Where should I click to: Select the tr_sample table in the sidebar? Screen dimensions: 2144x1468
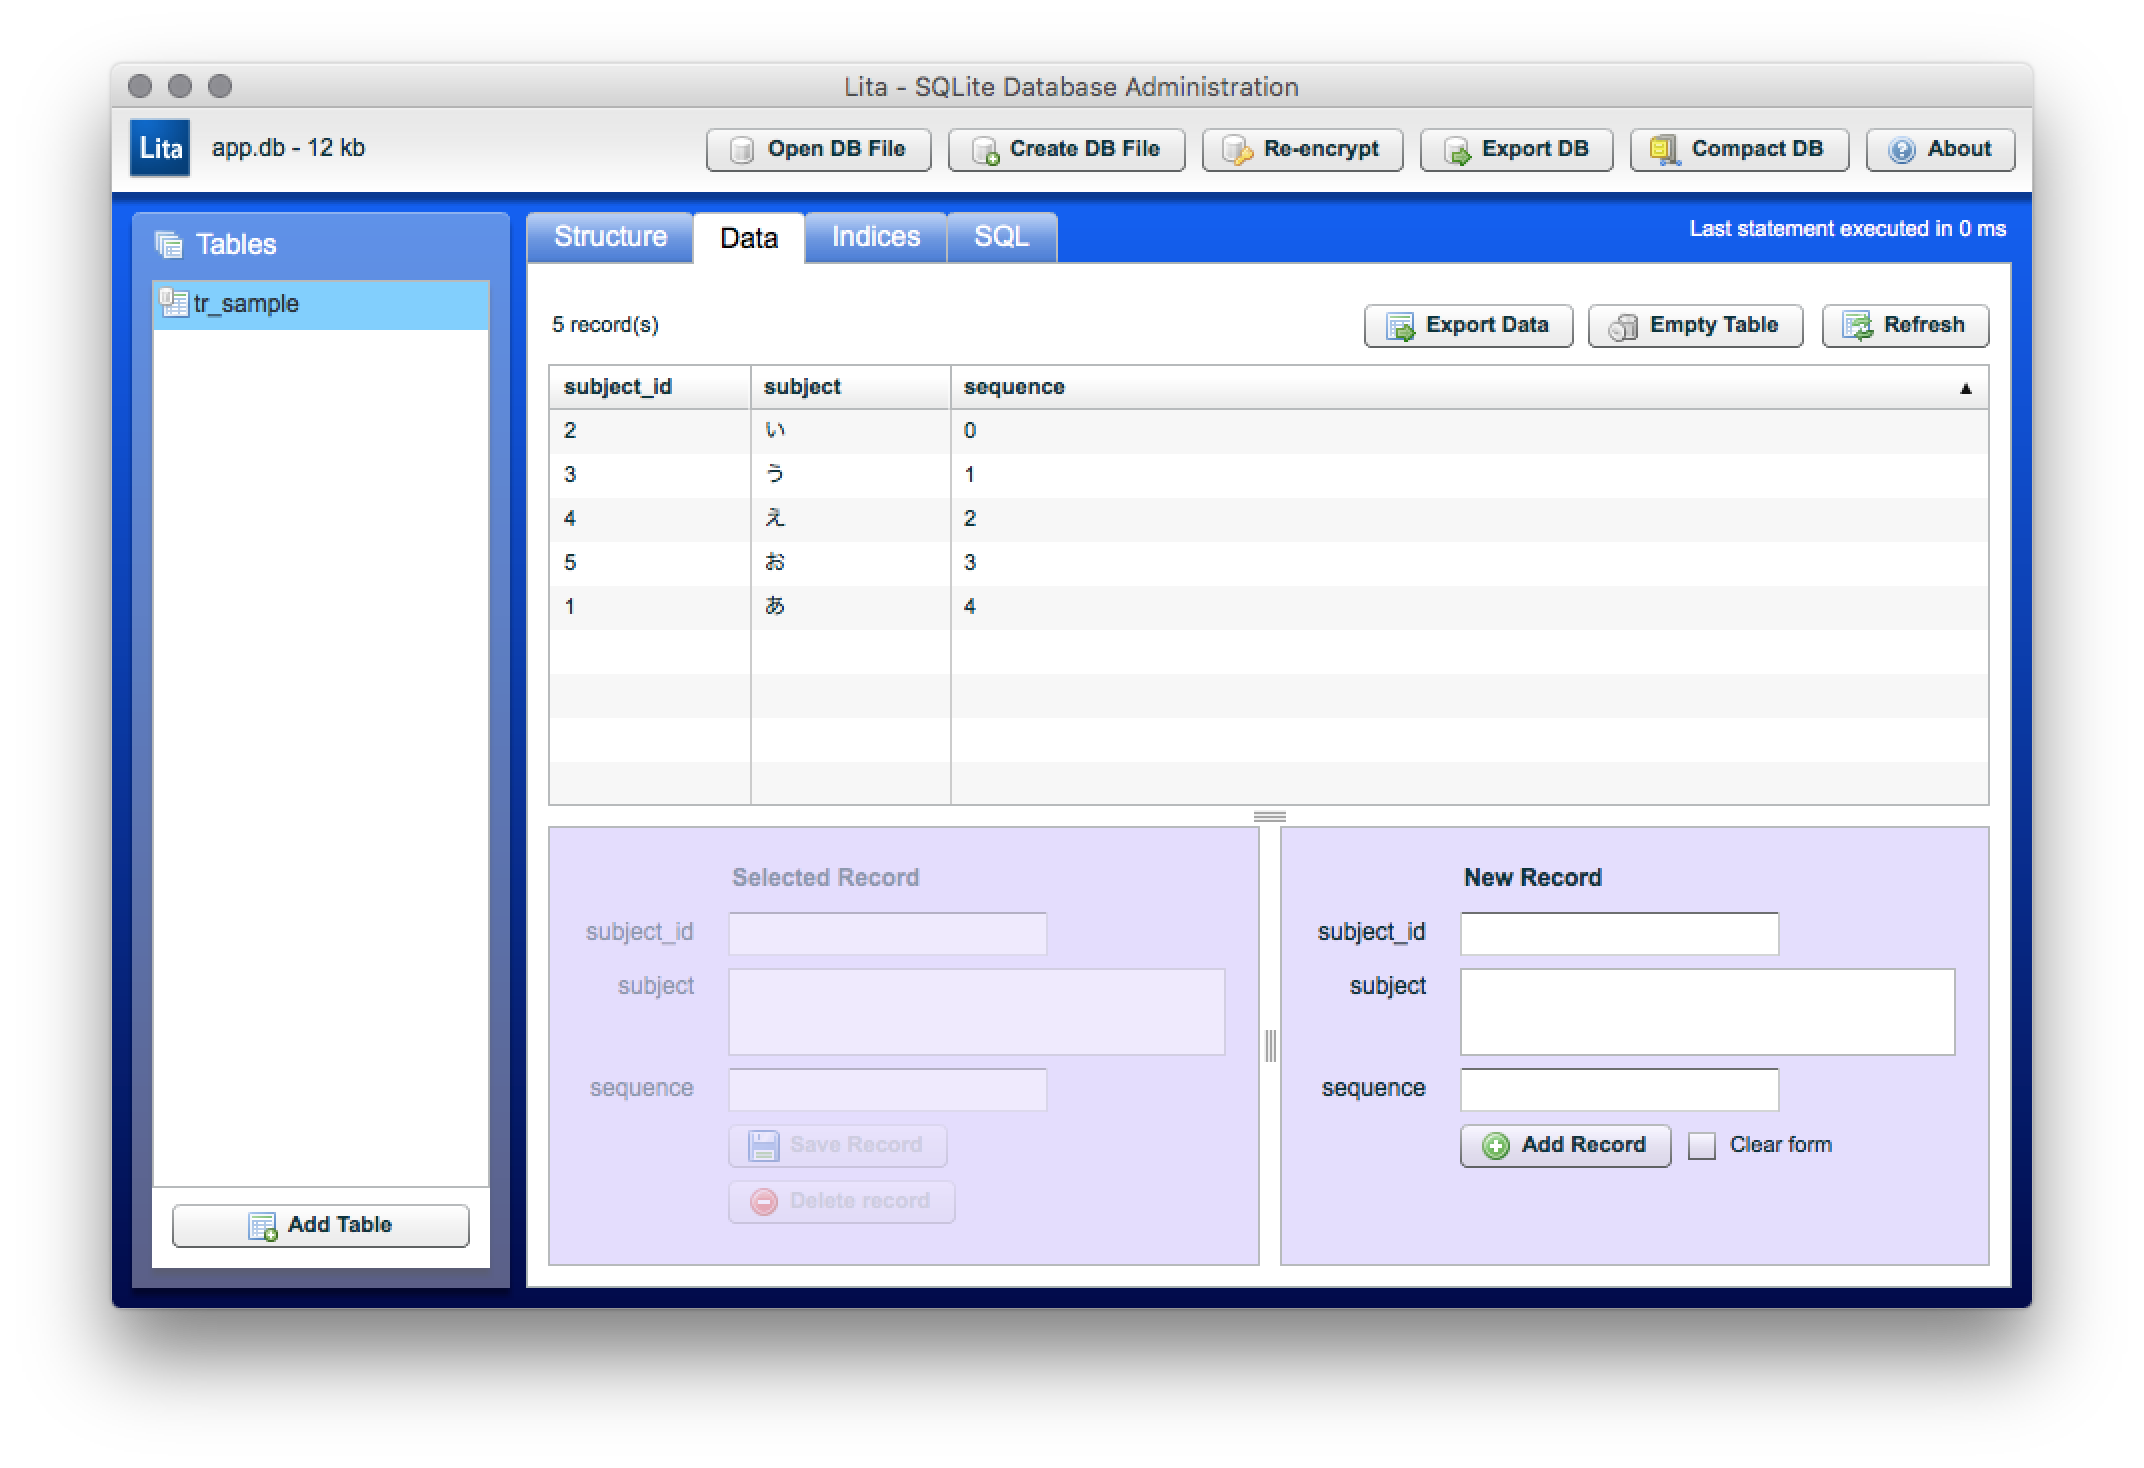pyautogui.click(x=243, y=303)
